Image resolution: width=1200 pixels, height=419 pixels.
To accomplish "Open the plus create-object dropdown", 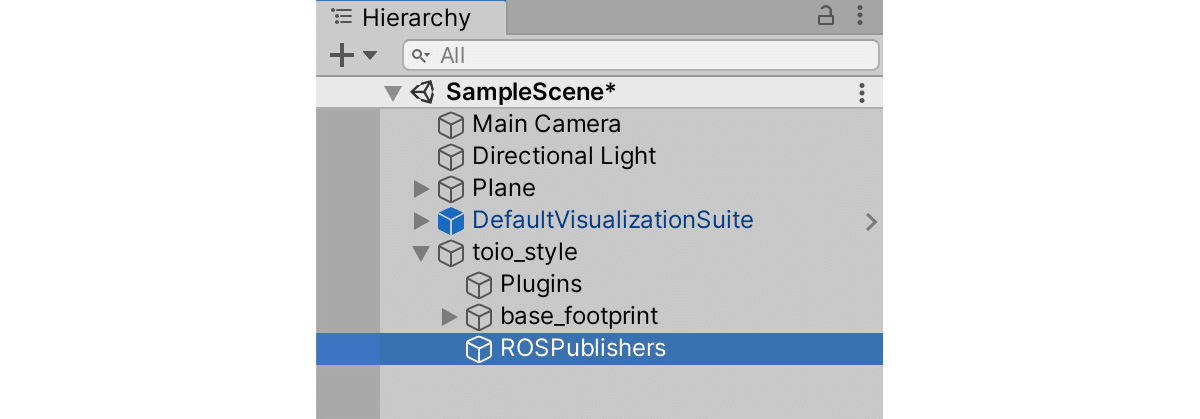I will [x=353, y=55].
